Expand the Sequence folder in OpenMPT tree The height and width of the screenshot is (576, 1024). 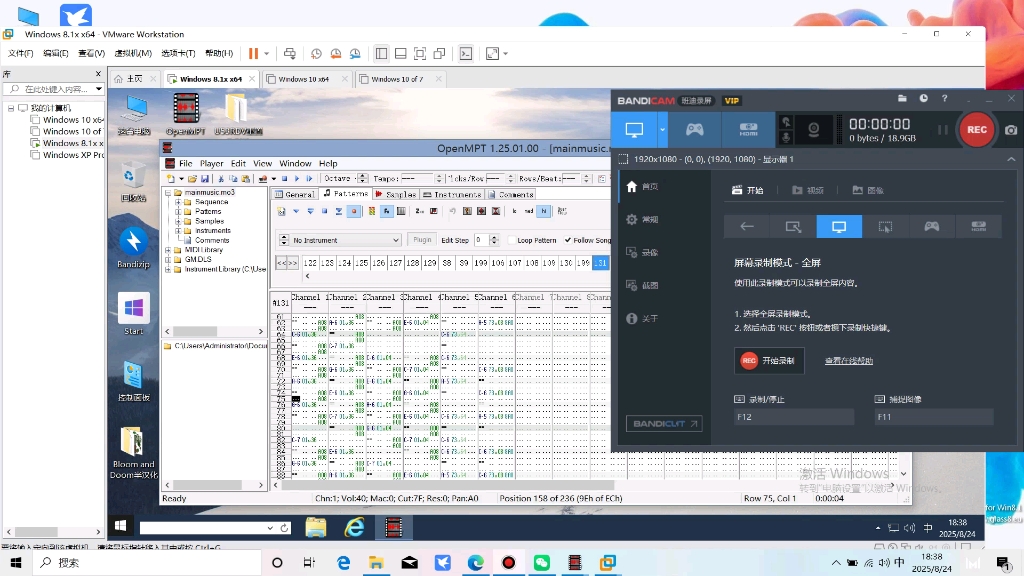[178, 202]
